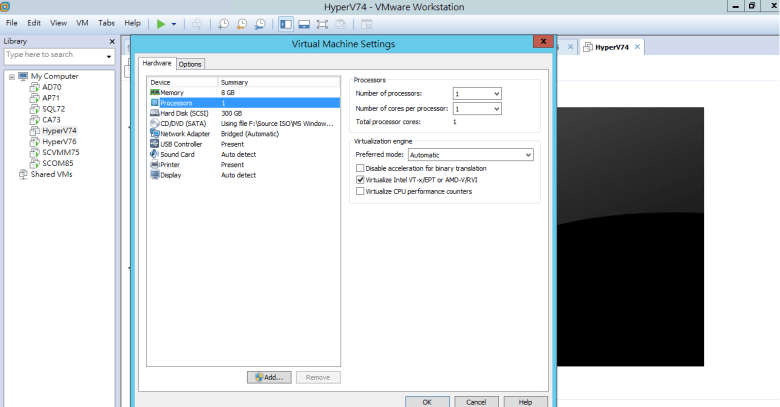Click the revert to snapshot icon
The height and width of the screenshot is (407, 780).
(x=241, y=23)
